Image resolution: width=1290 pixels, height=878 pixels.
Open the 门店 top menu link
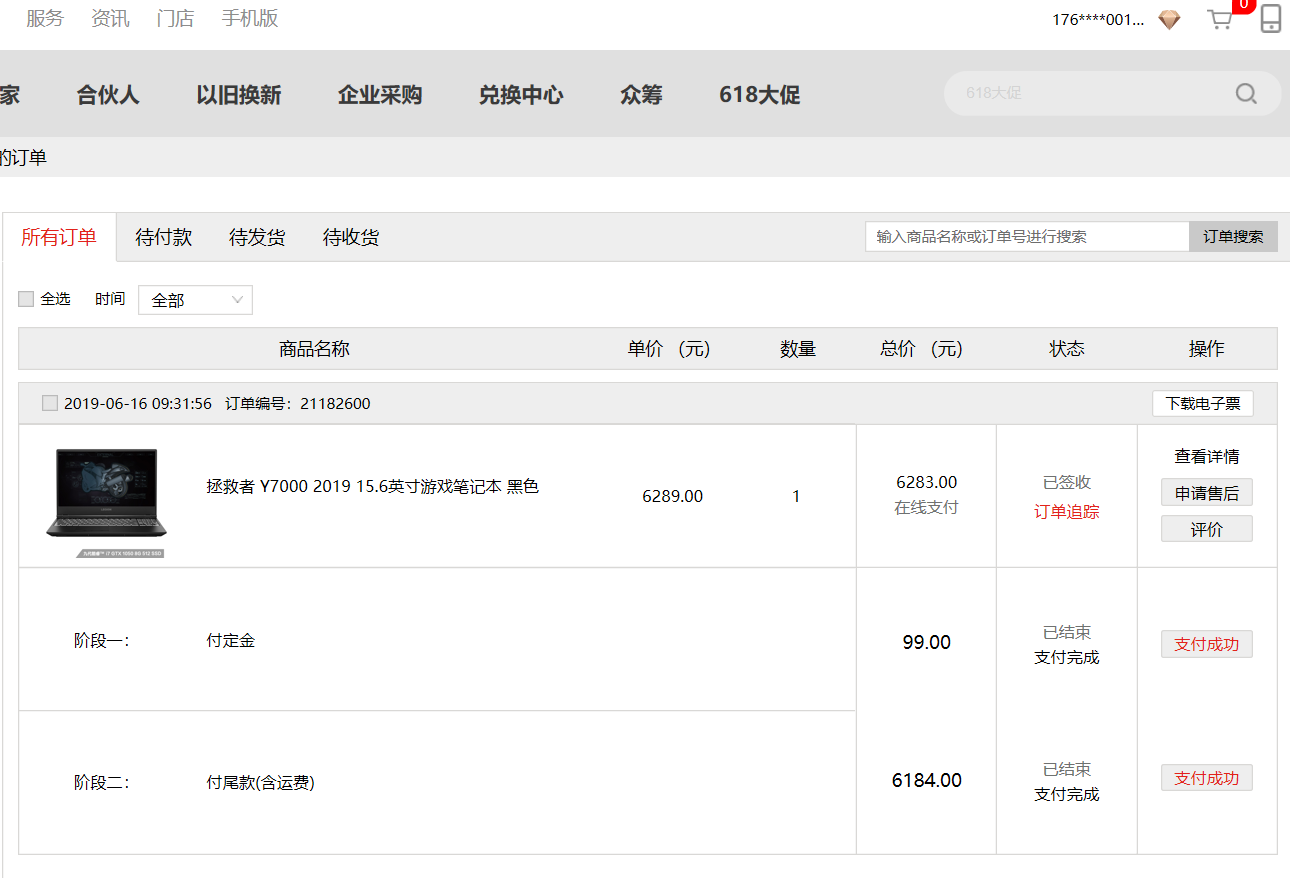pos(176,18)
